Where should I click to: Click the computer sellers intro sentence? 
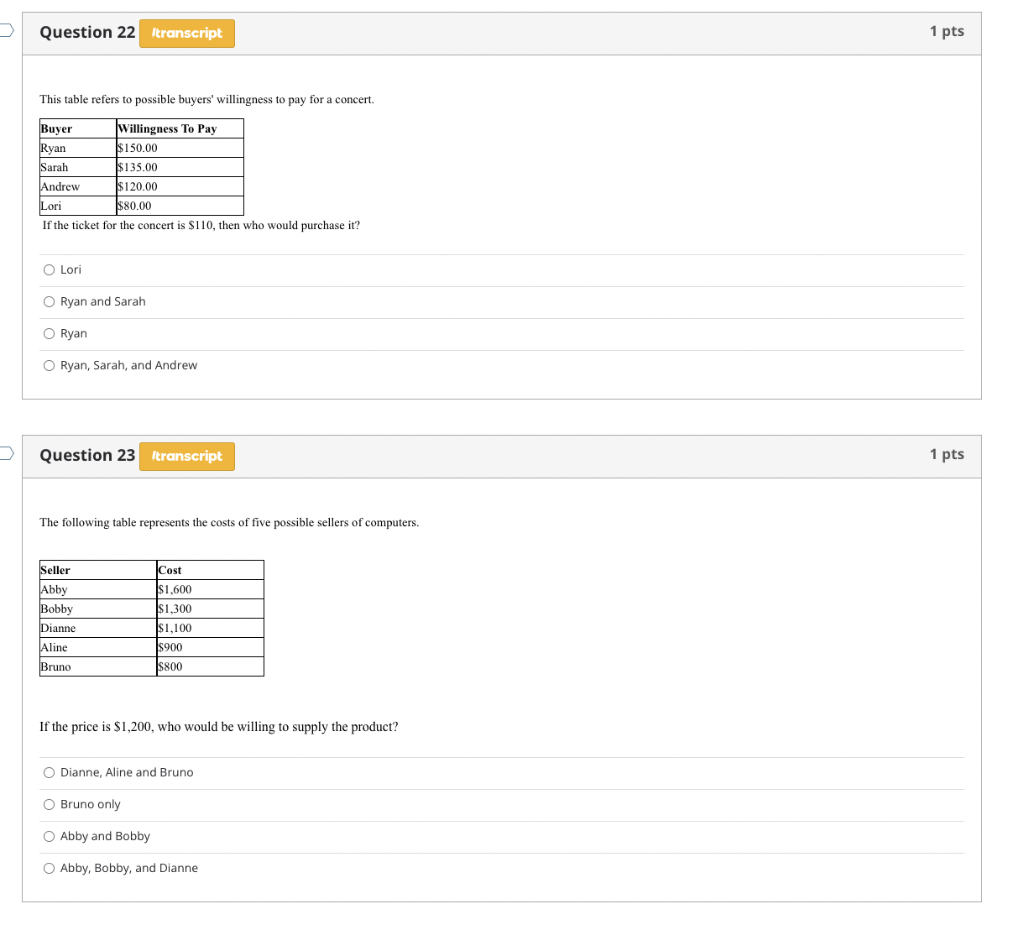(x=229, y=522)
